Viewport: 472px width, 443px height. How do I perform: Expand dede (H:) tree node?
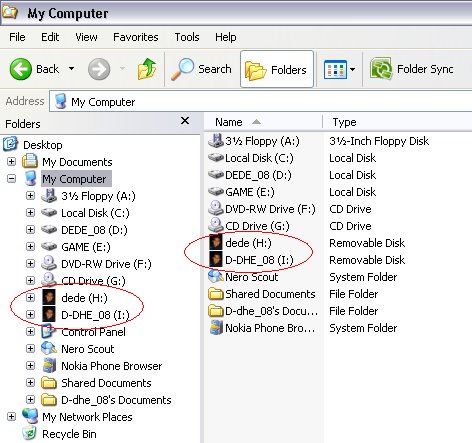click(x=30, y=298)
